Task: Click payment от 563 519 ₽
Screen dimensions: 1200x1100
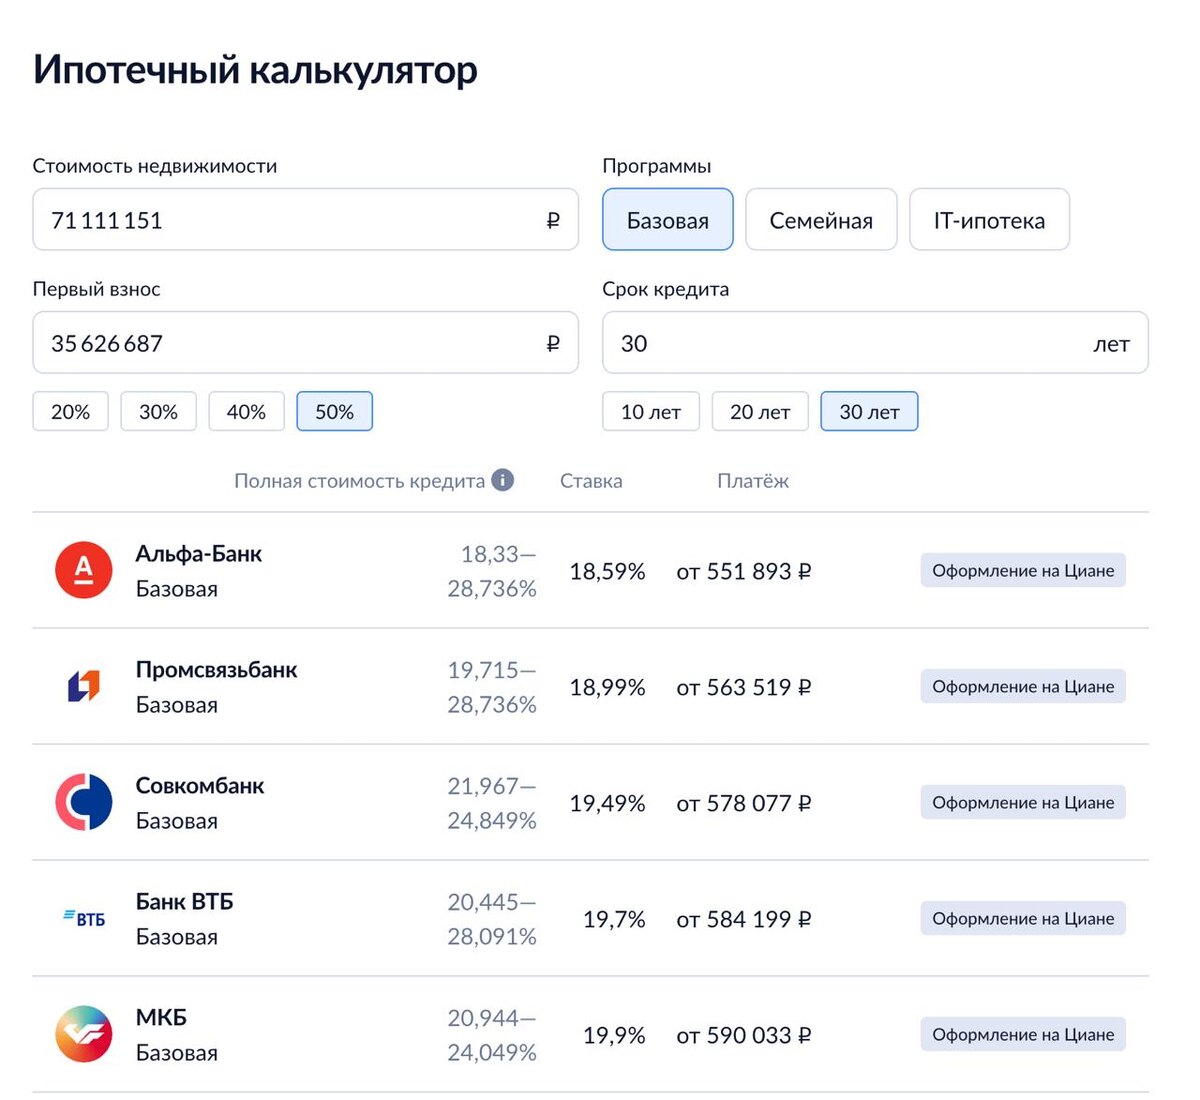Action: point(744,687)
